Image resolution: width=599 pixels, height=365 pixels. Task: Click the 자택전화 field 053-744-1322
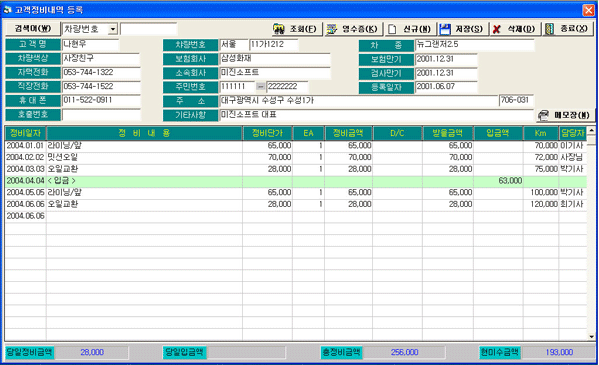click(101, 73)
